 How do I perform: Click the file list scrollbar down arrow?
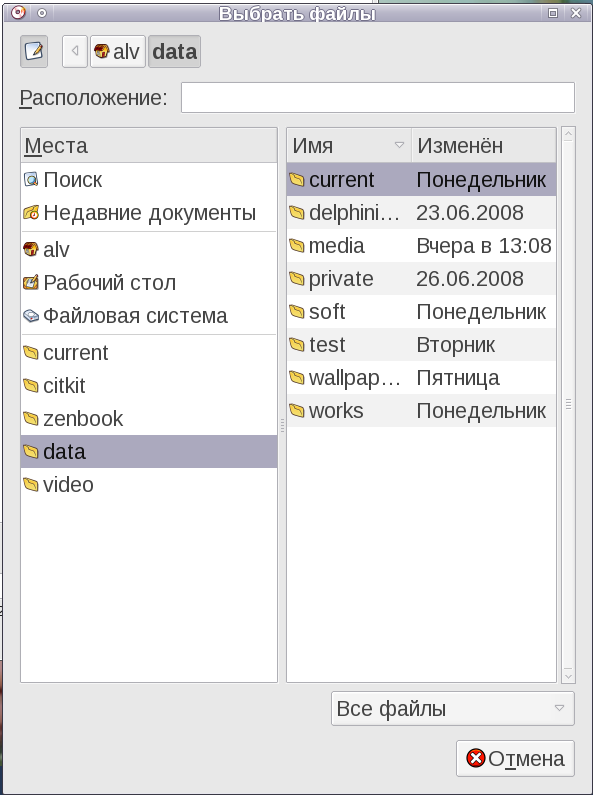coord(568,676)
